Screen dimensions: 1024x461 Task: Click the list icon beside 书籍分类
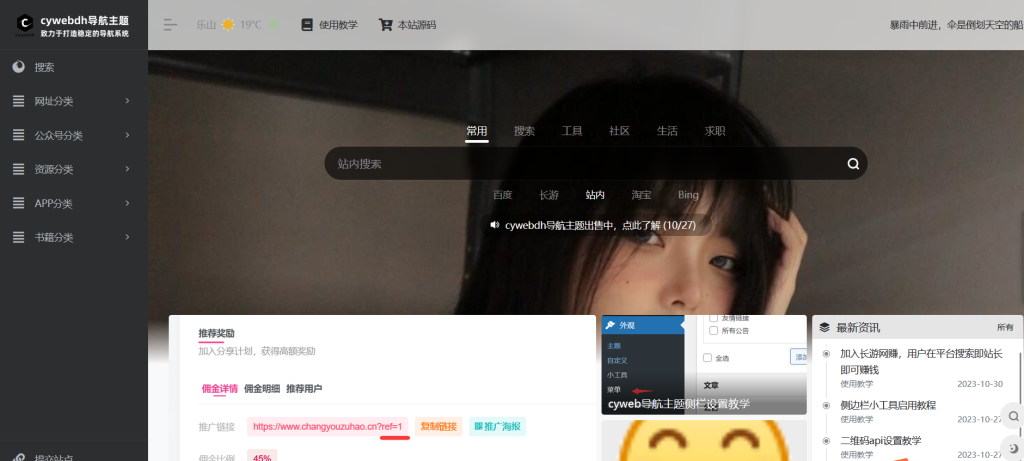click(19, 237)
